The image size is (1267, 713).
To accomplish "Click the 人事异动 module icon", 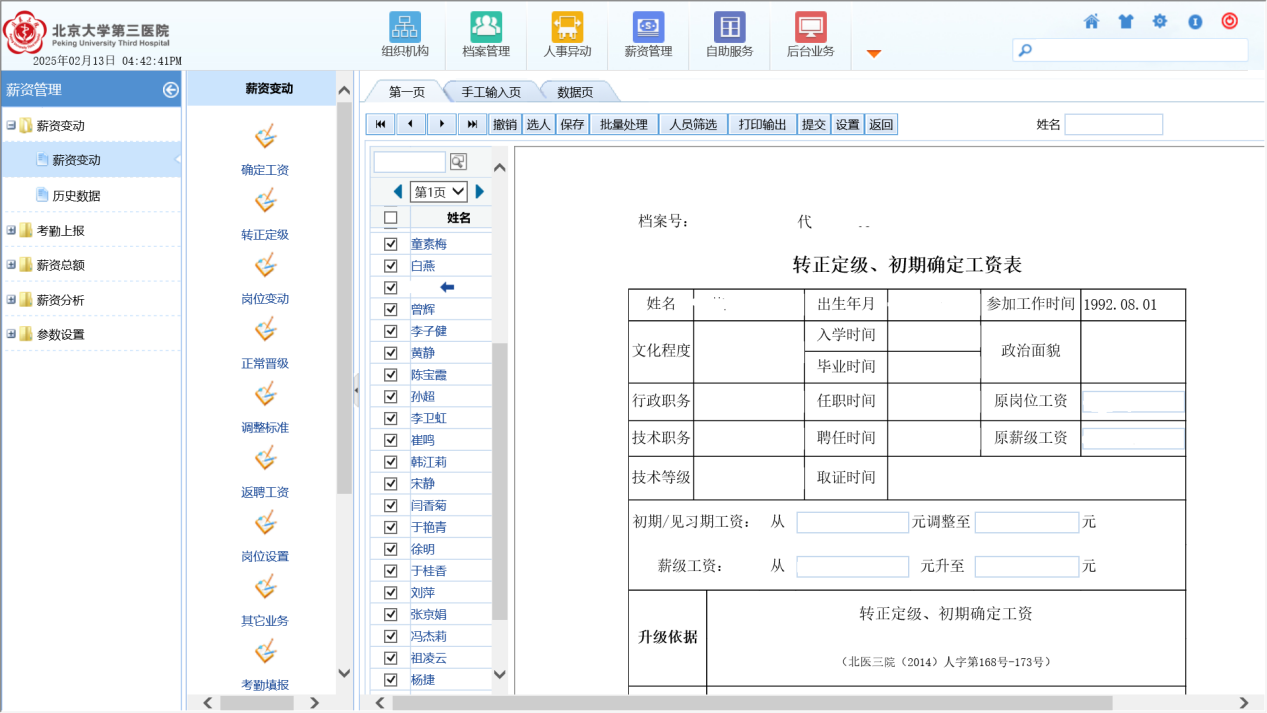I will pos(567,27).
